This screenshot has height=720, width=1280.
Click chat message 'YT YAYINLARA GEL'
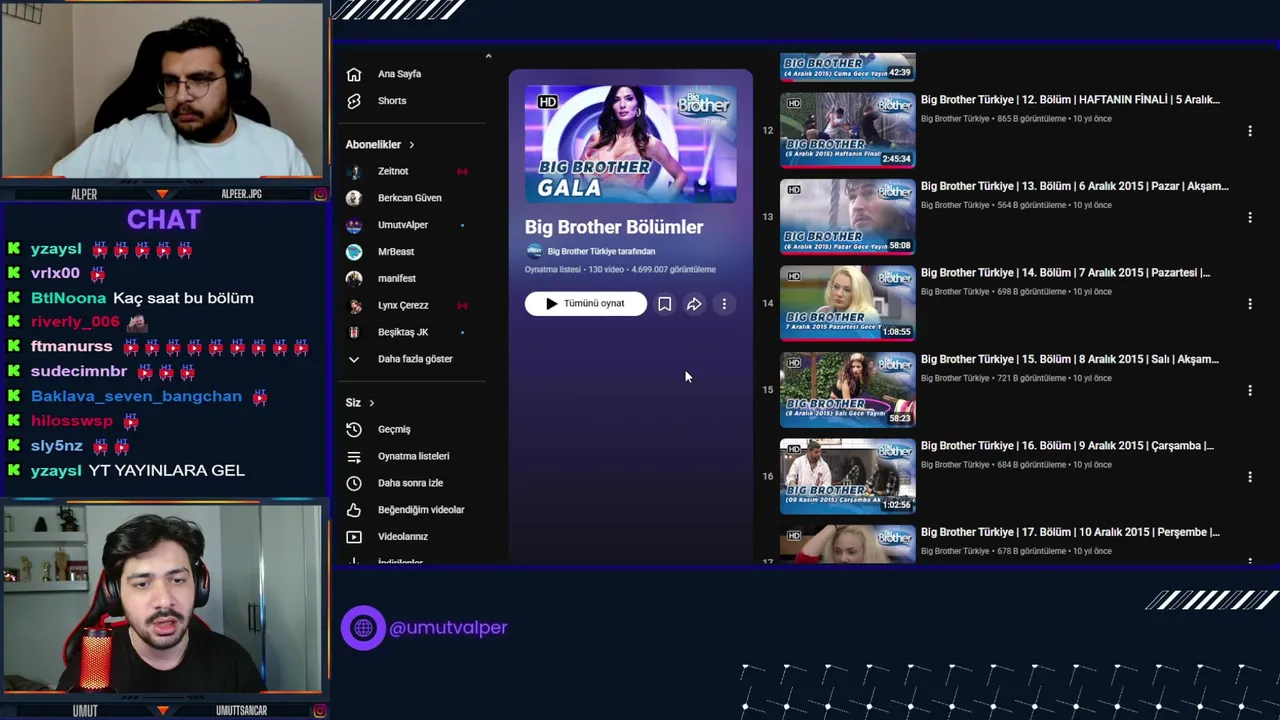click(166, 470)
